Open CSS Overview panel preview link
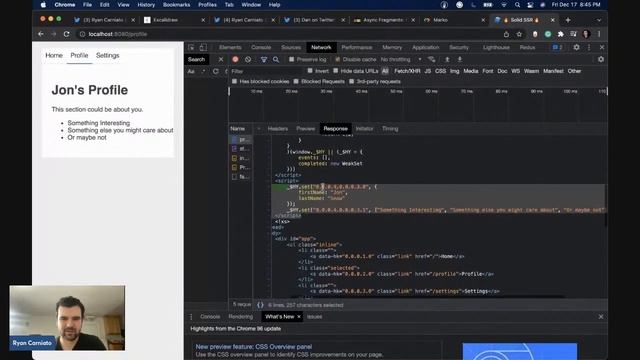The height and width of the screenshot is (360, 640). [x=254, y=347]
